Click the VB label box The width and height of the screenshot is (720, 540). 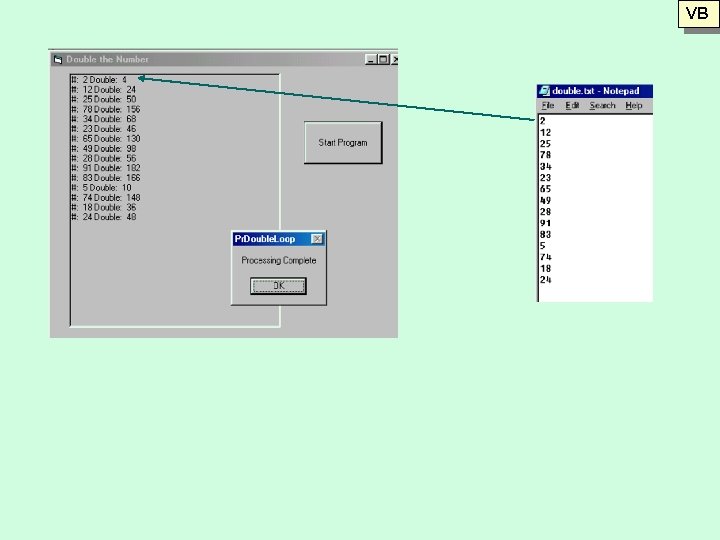tap(697, 14)
